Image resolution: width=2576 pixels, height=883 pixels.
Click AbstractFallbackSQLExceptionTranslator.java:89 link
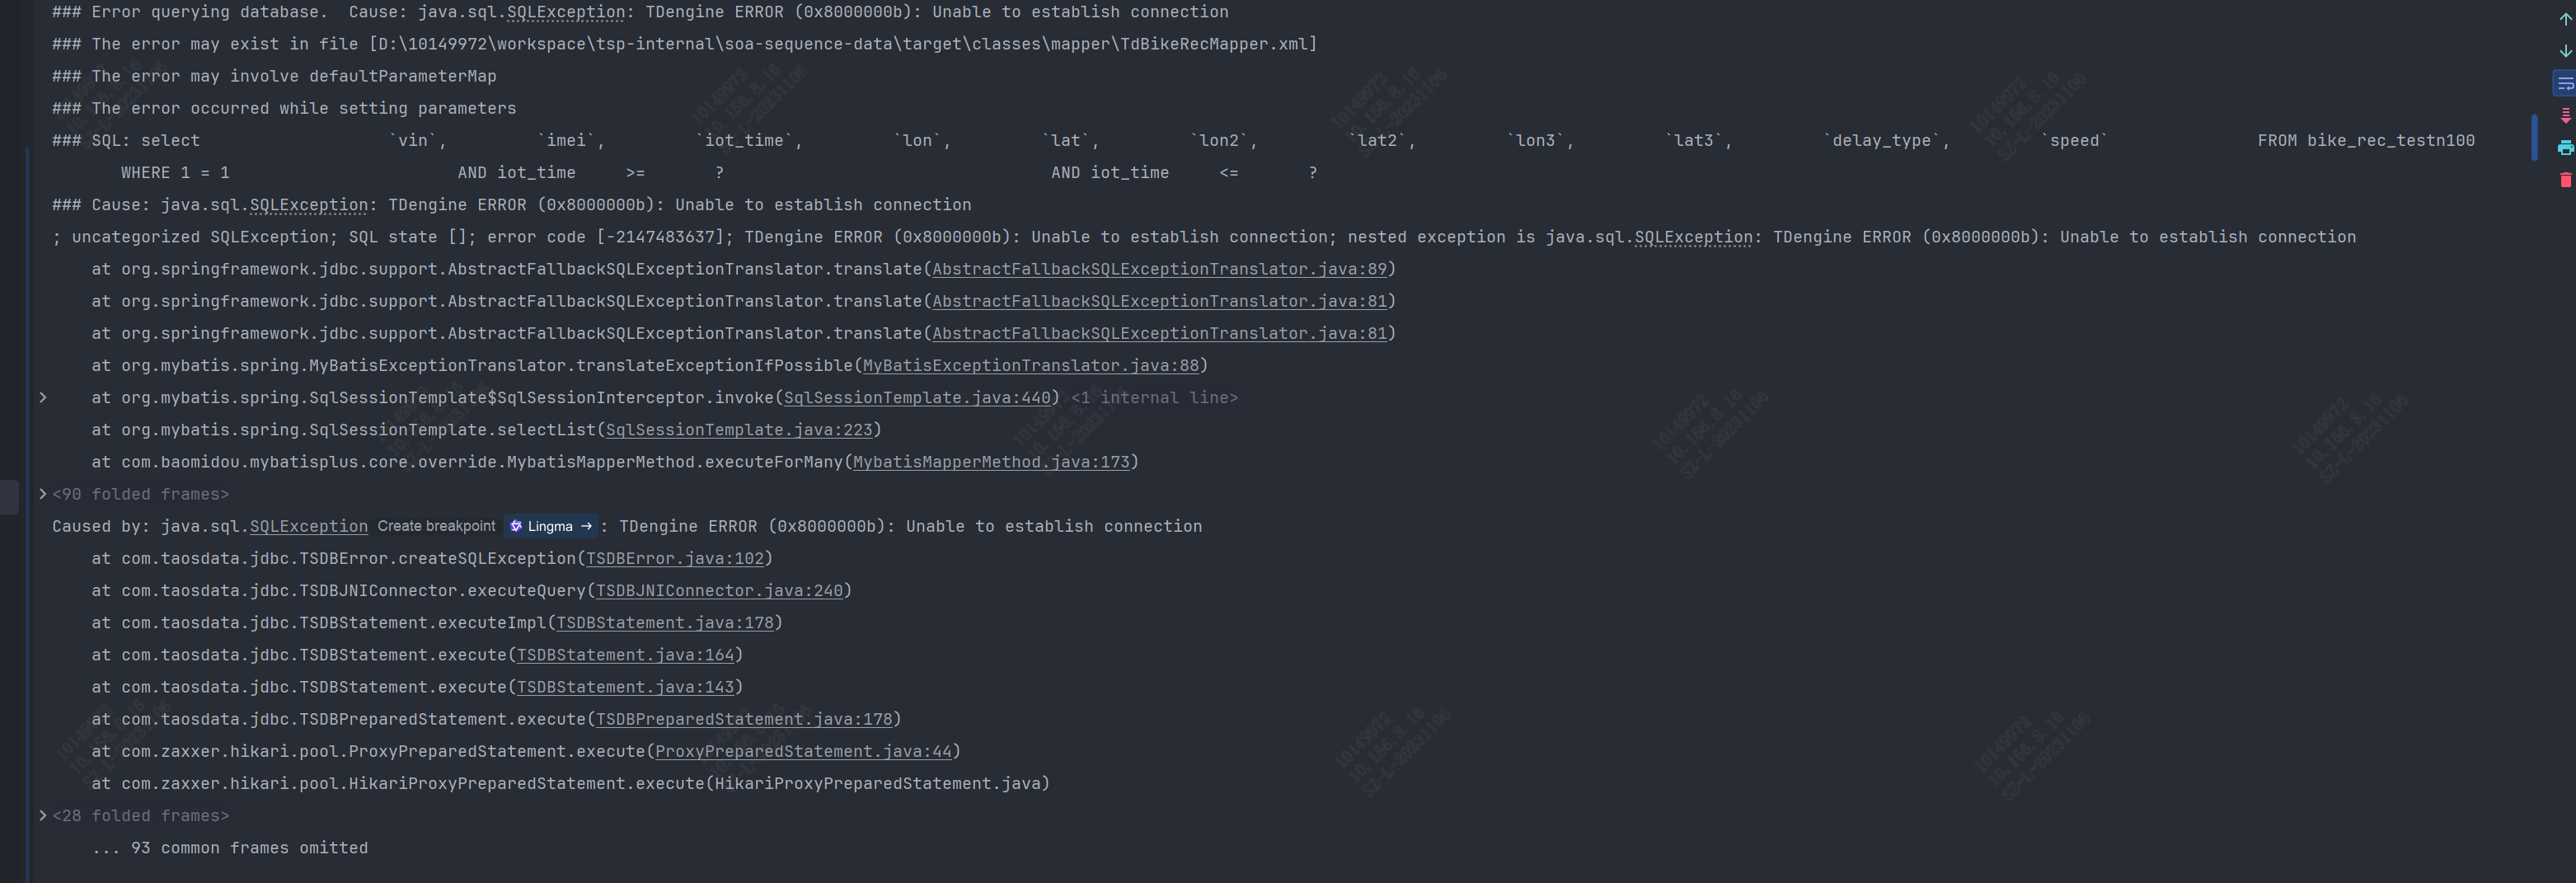1159,269
